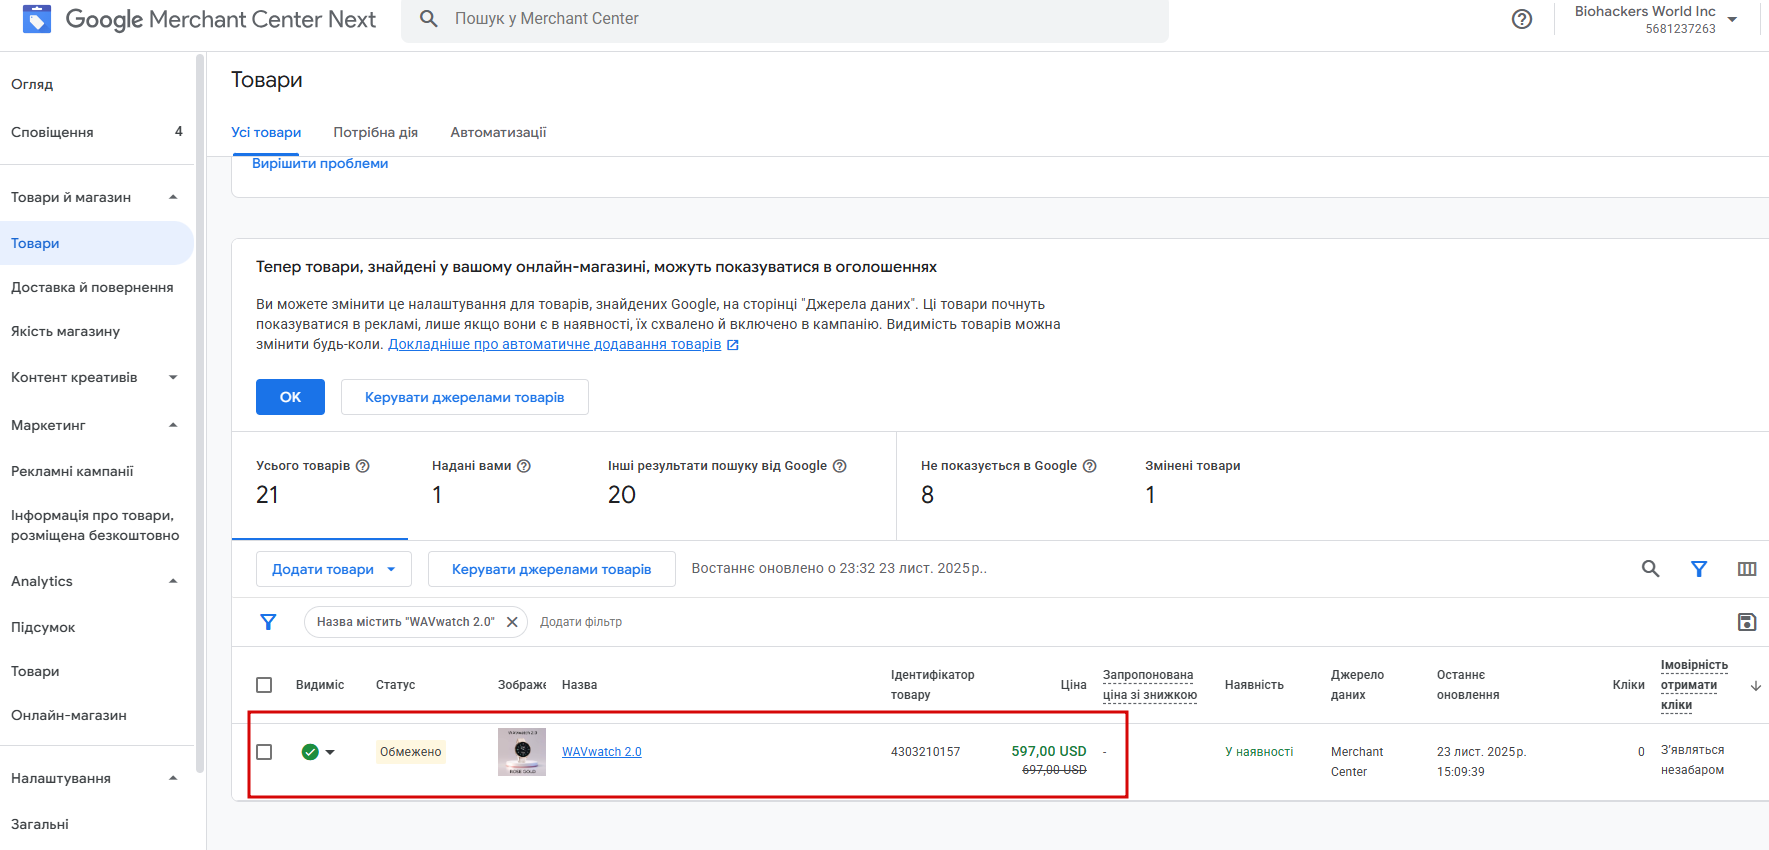Screen dimensions: 1769x850
Task: Open info tooltip for 'Інші результати пошуку від Google'
Action: pyautogui.click(x=840, y=466)
